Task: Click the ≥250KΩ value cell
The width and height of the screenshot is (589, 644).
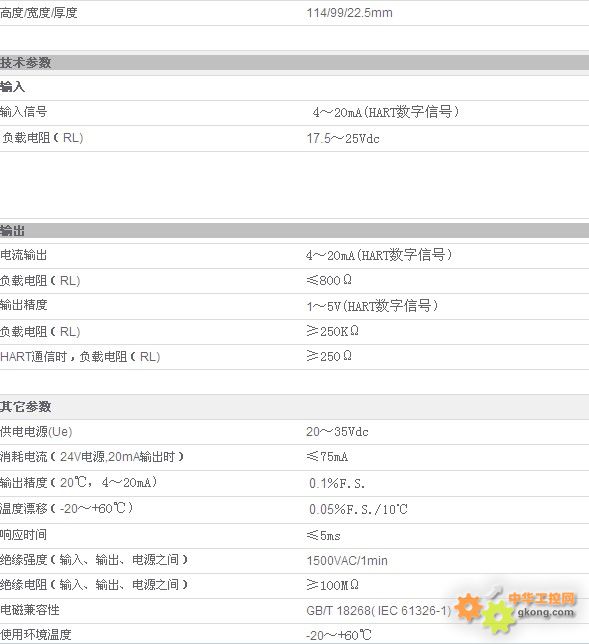Action: tap(332, 331)
